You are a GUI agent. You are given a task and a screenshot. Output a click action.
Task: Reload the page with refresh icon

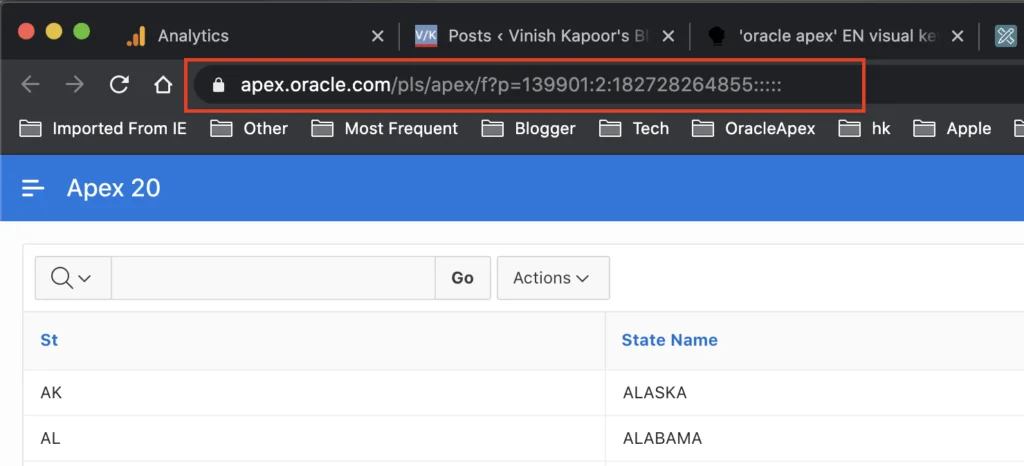(119, 84)
